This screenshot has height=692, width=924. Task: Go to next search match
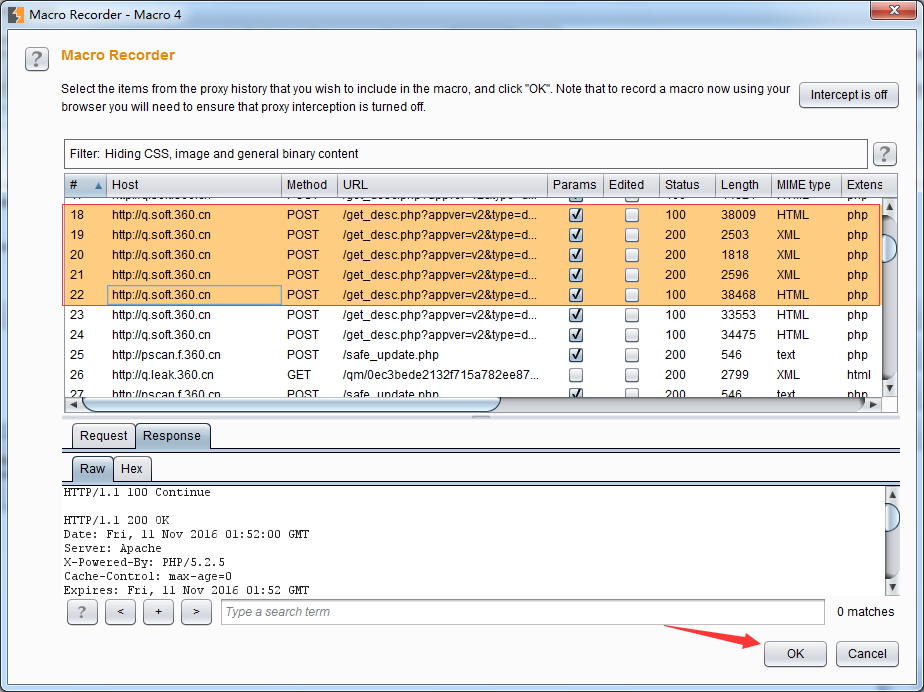coord(196,612)
